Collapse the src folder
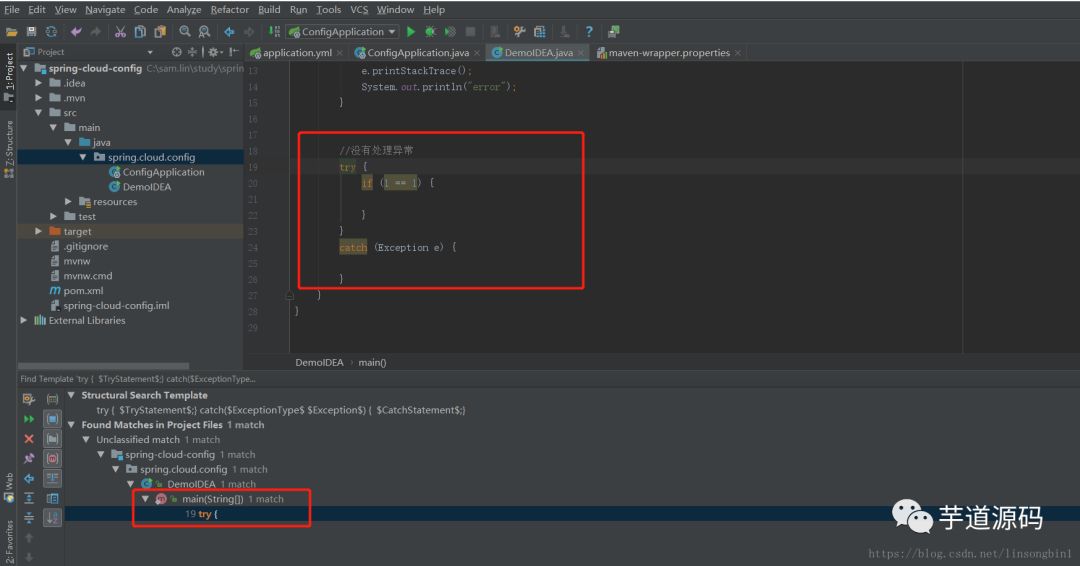This screenshot has width=1080, height=566. click(39, 113)
